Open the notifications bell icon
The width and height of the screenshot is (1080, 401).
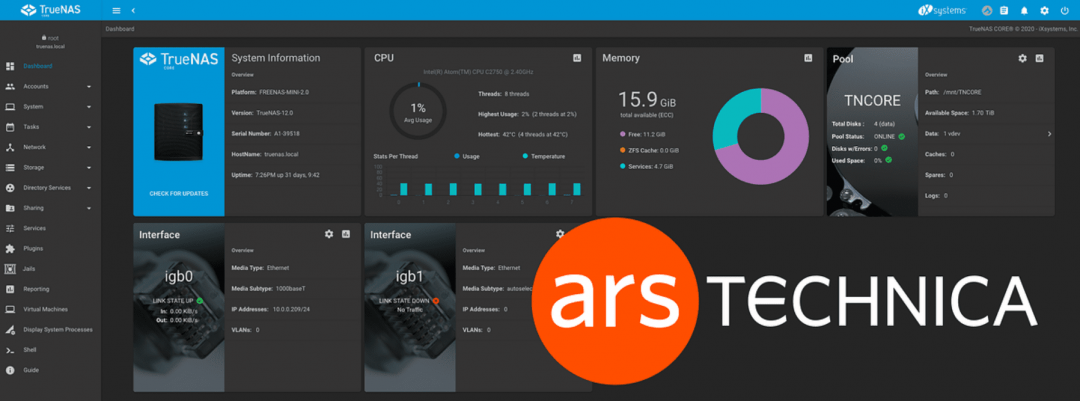tap(1024, 10)
